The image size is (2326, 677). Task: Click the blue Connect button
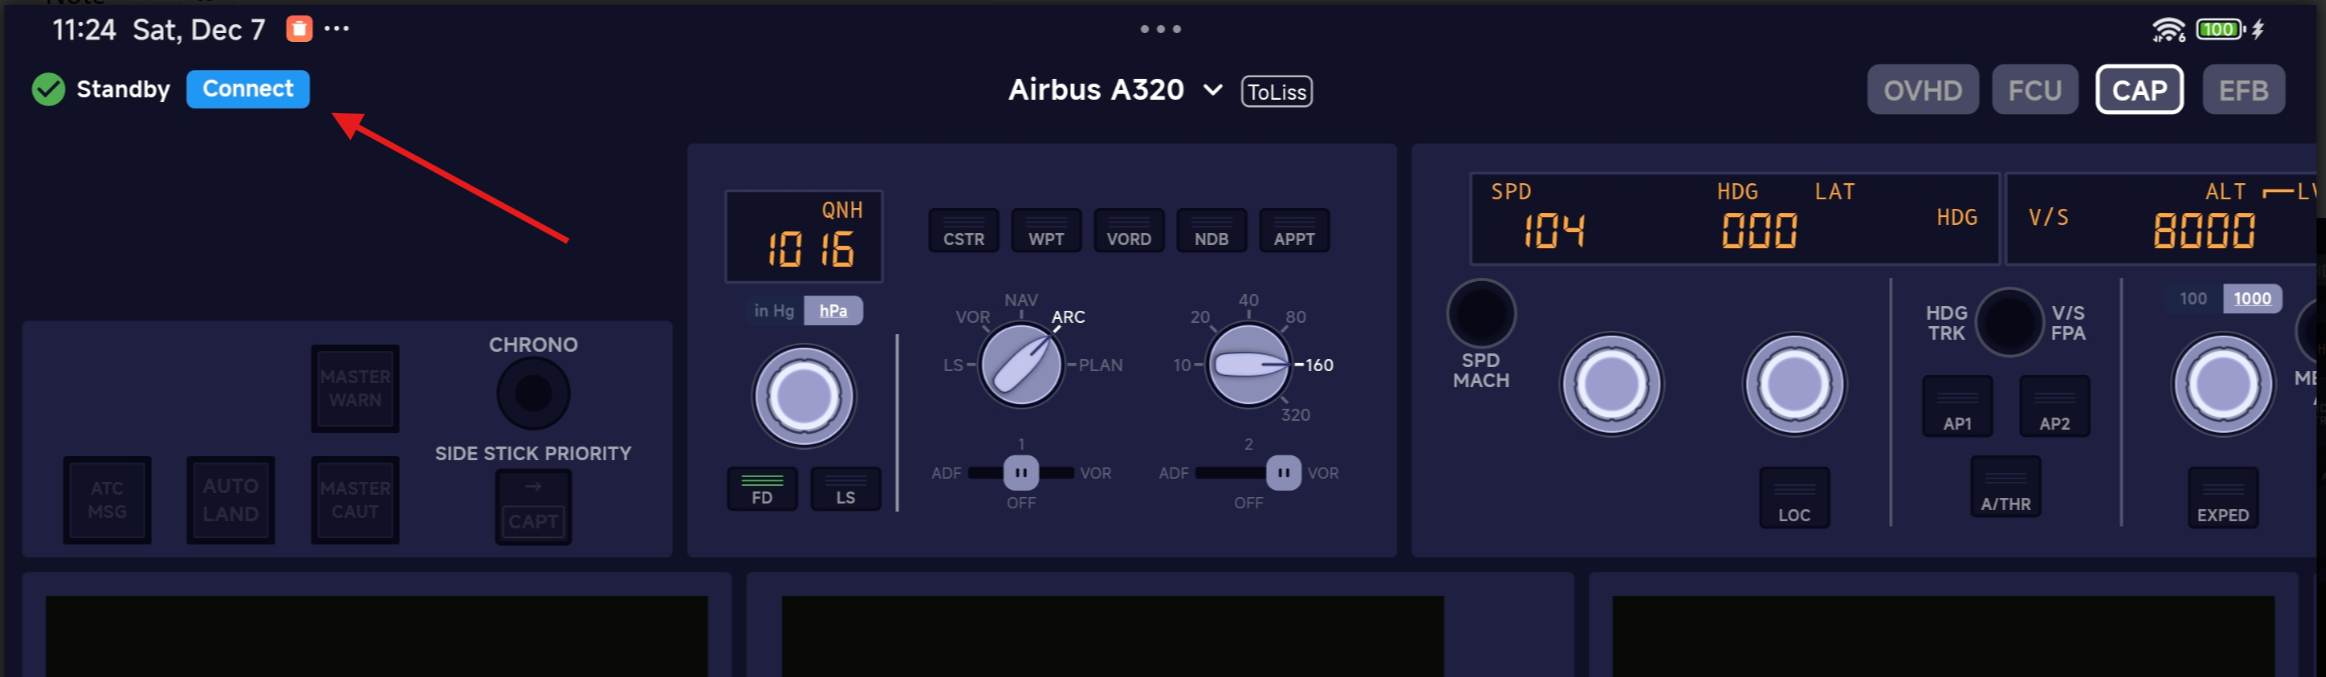(x=248, y=89)
